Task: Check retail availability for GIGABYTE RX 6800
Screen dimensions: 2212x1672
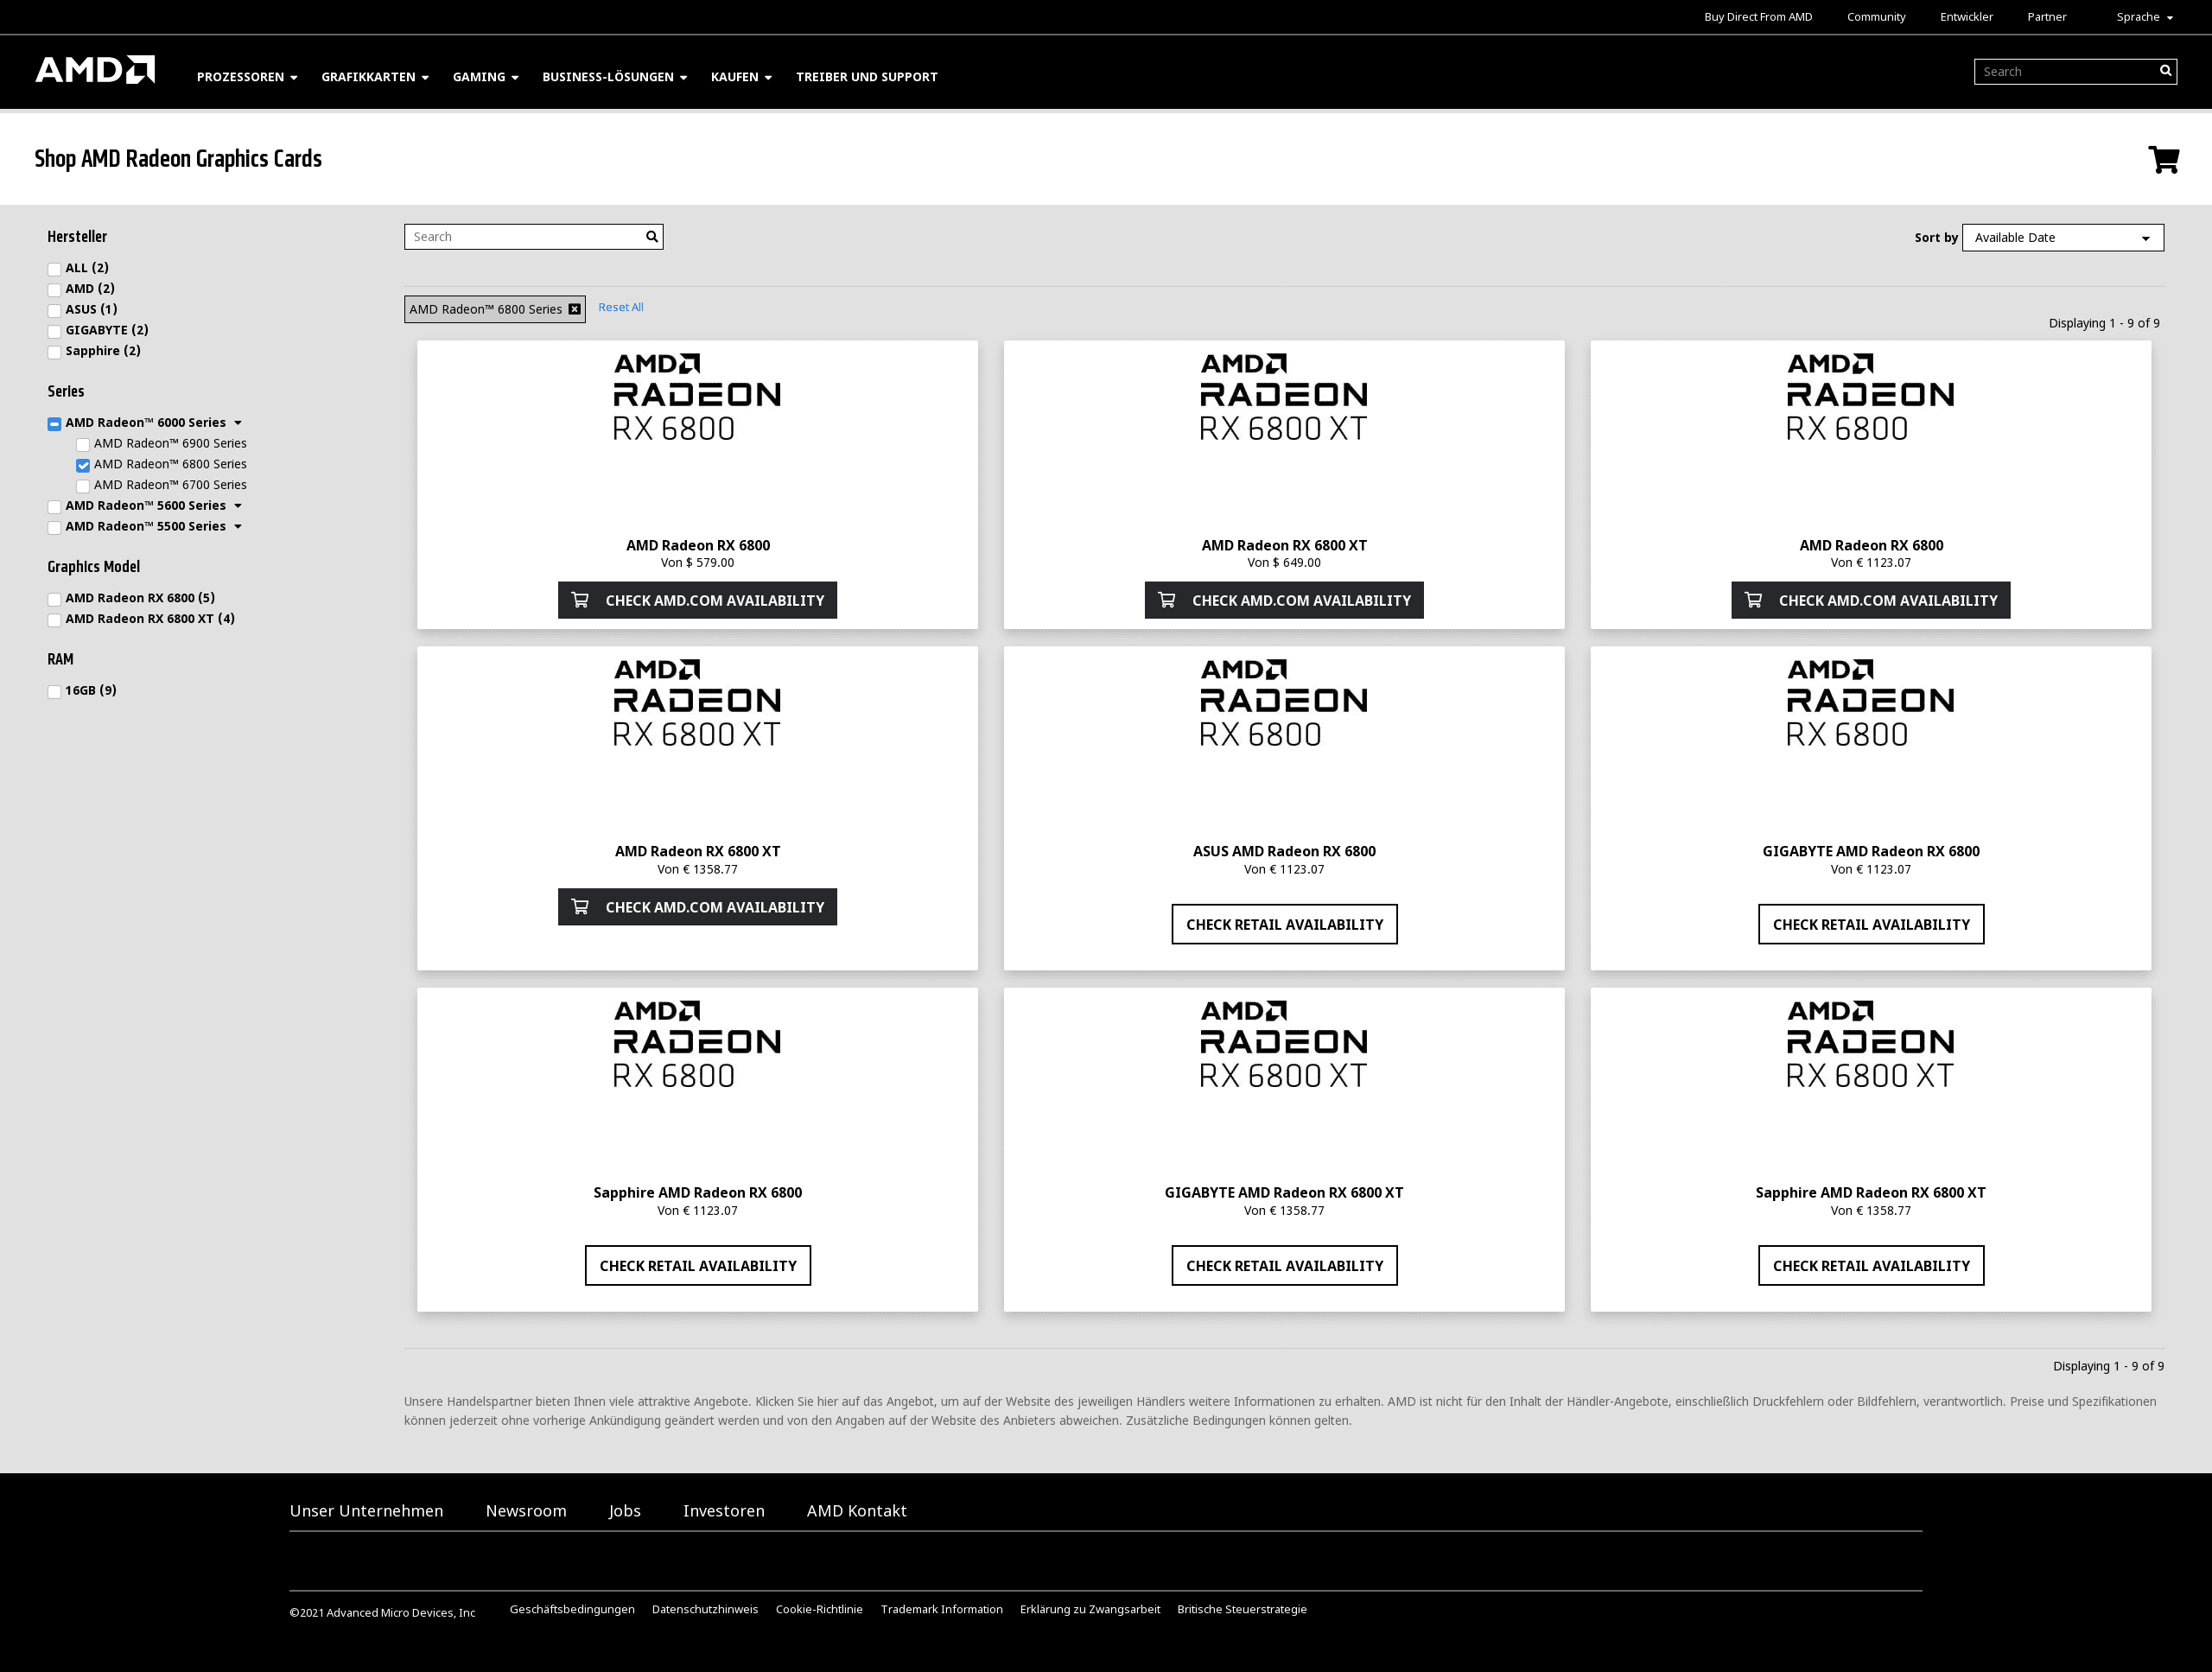Action: (x=1870, y=924)
